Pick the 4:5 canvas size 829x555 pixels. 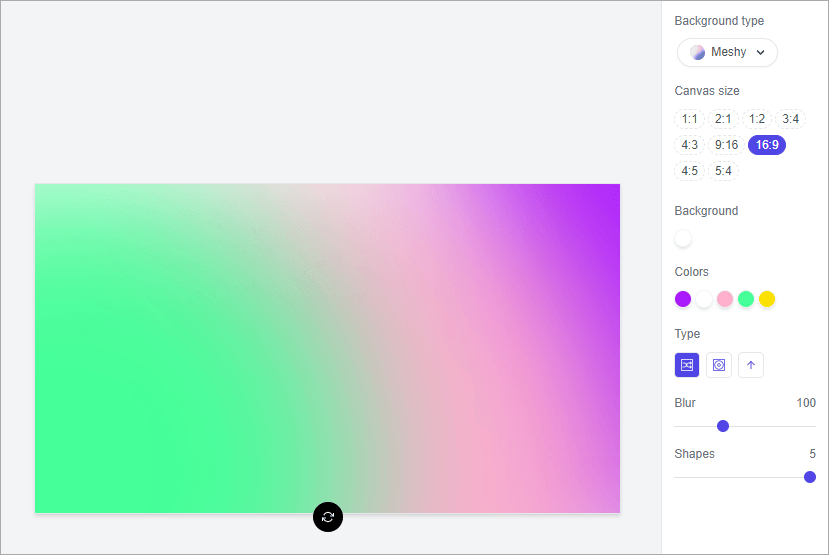click(x=690, y=171)
